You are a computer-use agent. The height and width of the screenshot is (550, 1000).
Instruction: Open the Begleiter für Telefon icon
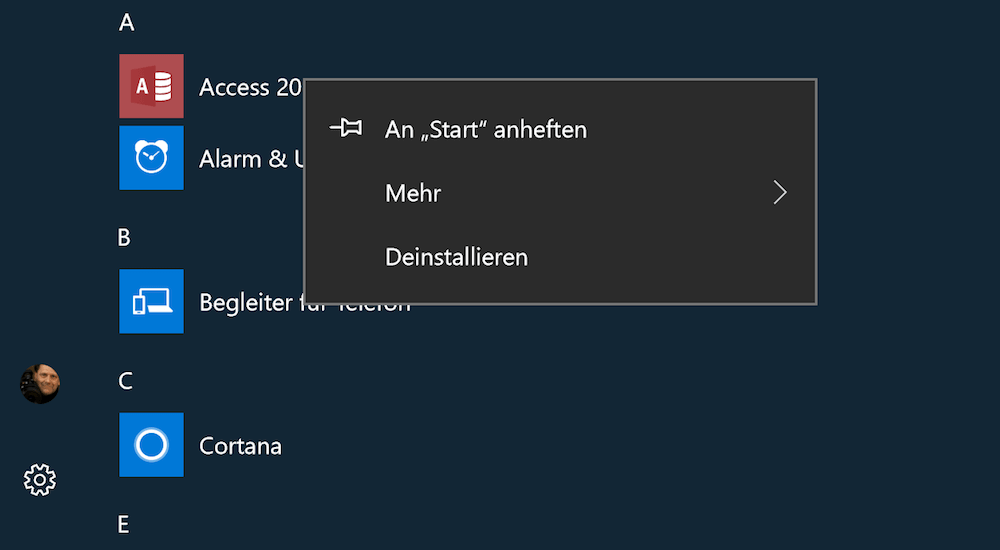point(151,301)
